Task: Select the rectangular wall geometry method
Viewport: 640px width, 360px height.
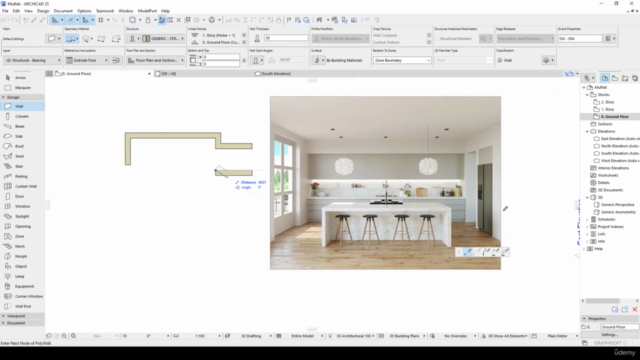Action: click(x=101, y=39)
